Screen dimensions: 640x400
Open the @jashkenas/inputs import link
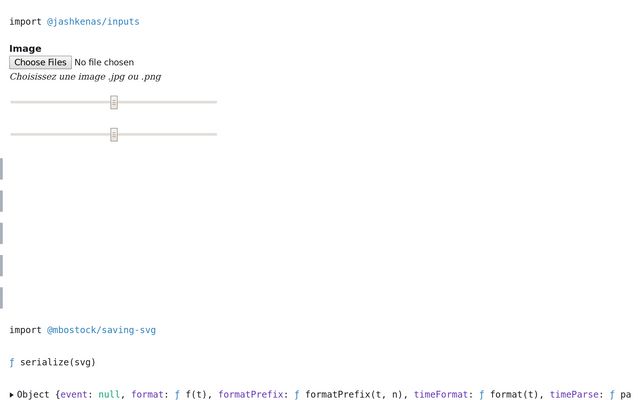[93, 21]
